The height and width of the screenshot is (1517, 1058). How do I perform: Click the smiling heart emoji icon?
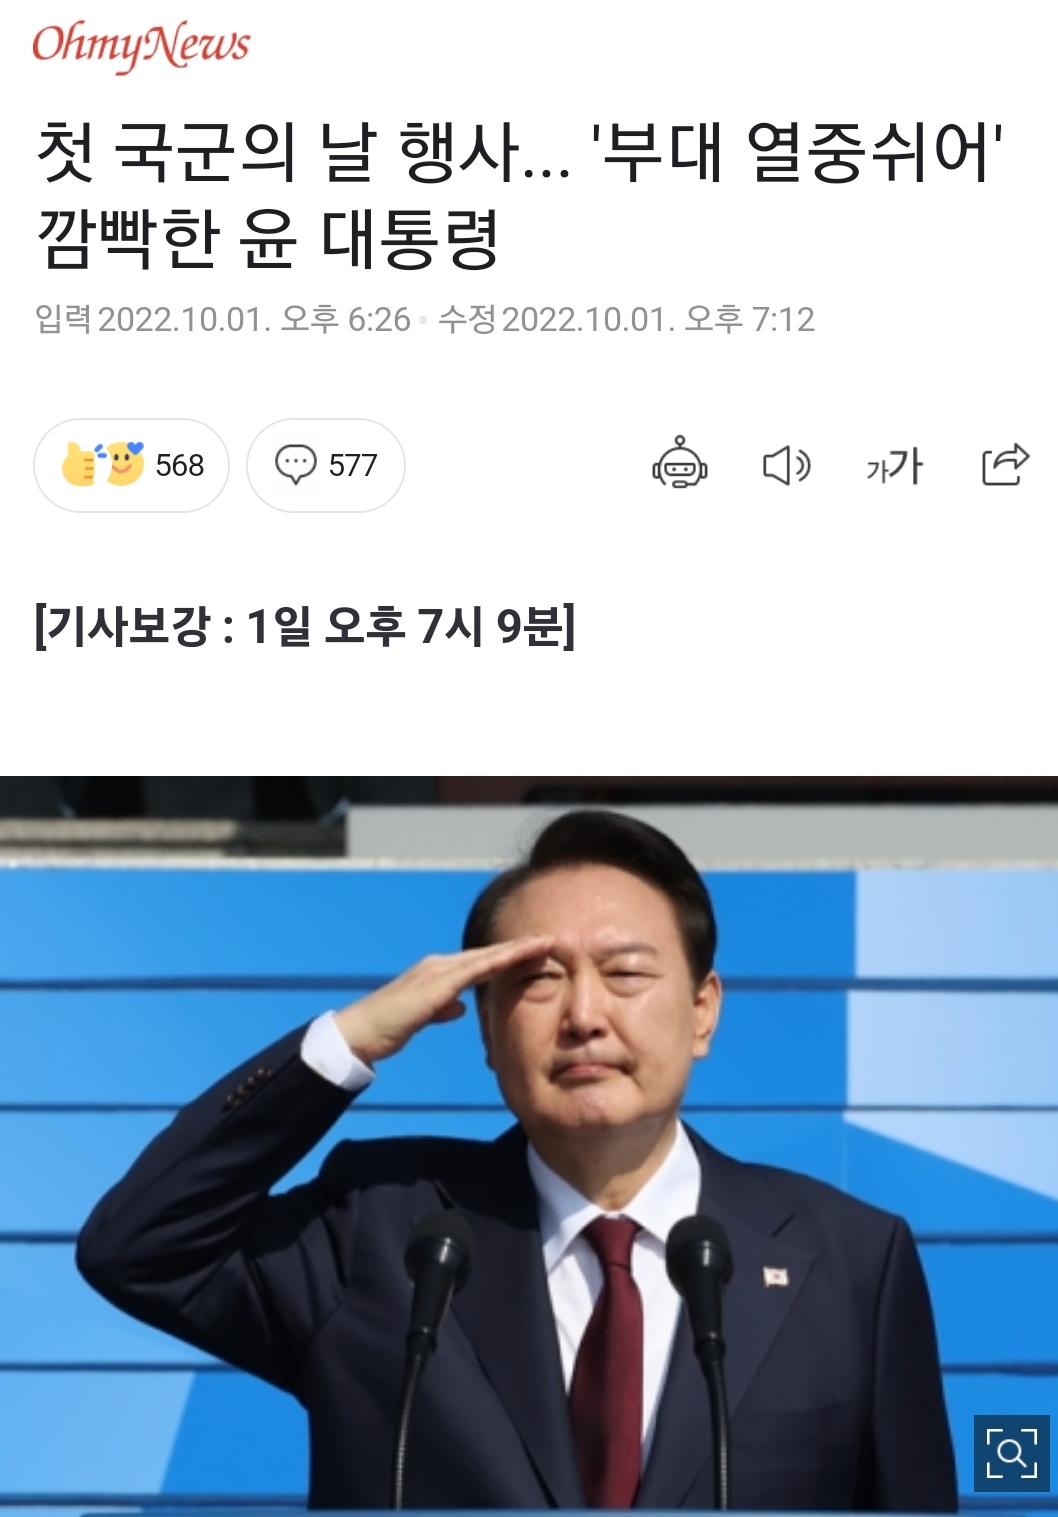[x=124, y=463]
